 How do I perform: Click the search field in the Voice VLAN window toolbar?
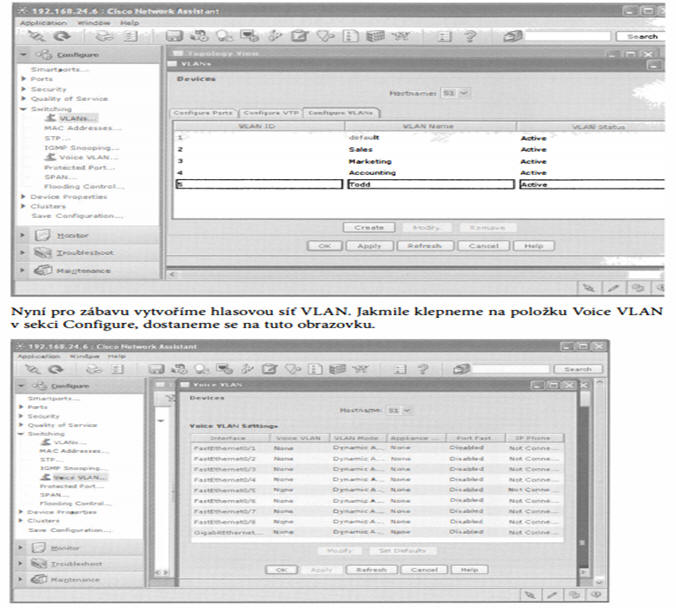[511, 369]
